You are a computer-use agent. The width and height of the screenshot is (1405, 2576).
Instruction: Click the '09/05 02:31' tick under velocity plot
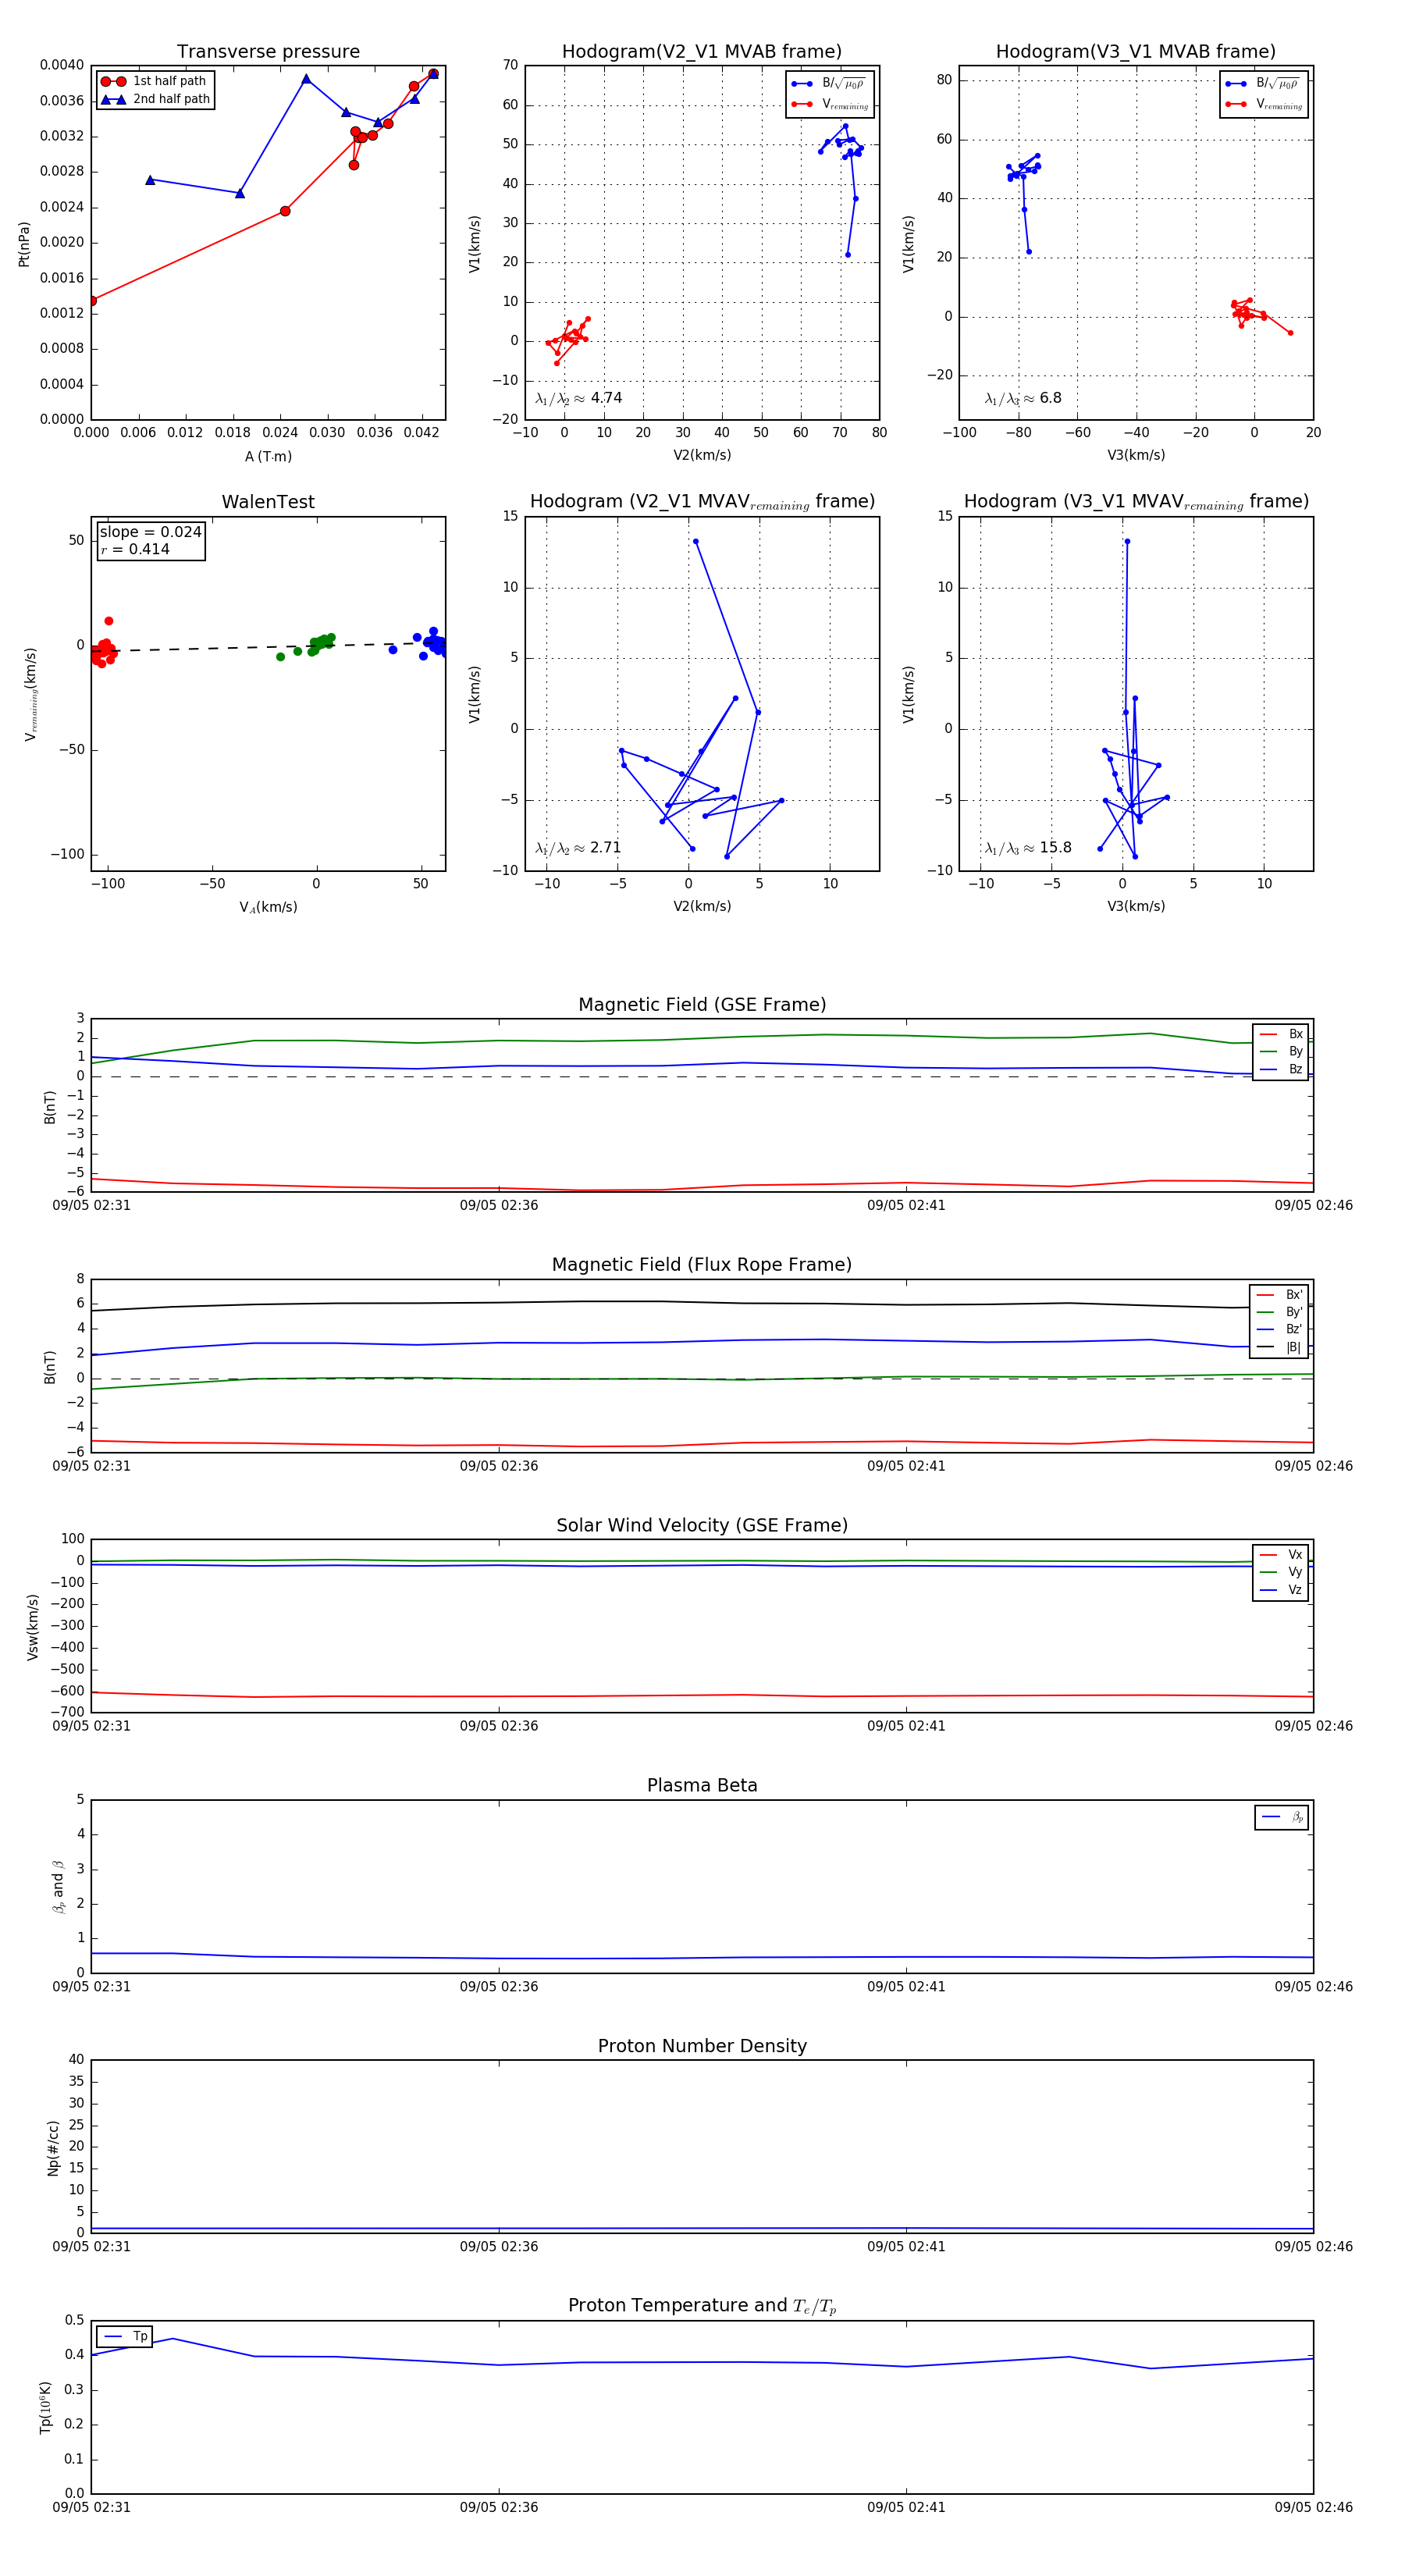pyautogui.click(x=91, y=1726)
